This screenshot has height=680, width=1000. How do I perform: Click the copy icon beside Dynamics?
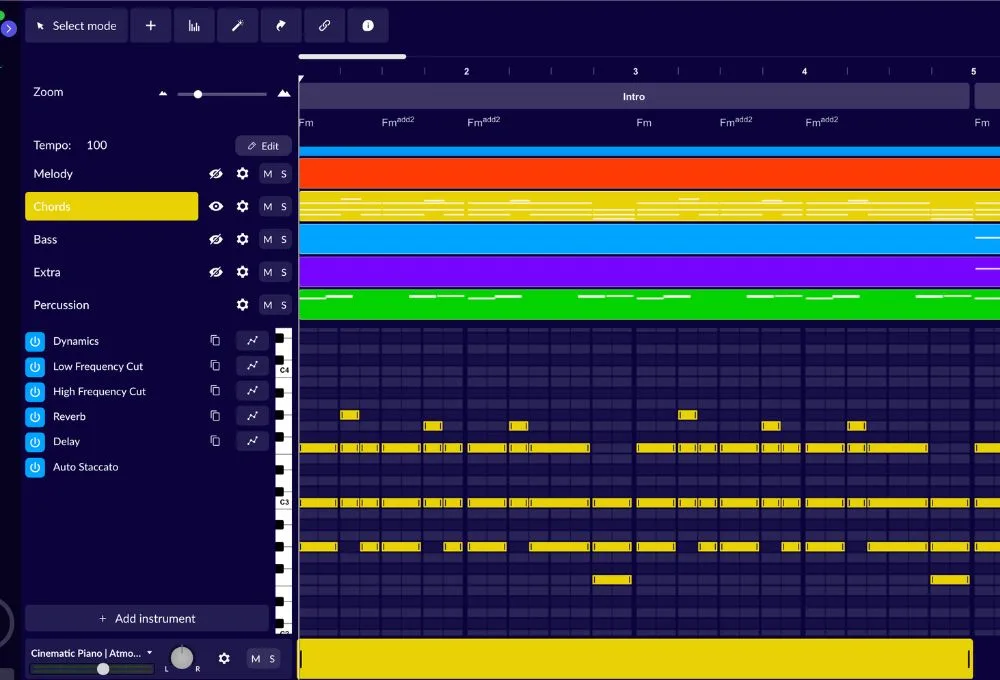pyautogui.click(x=215, y=340)
